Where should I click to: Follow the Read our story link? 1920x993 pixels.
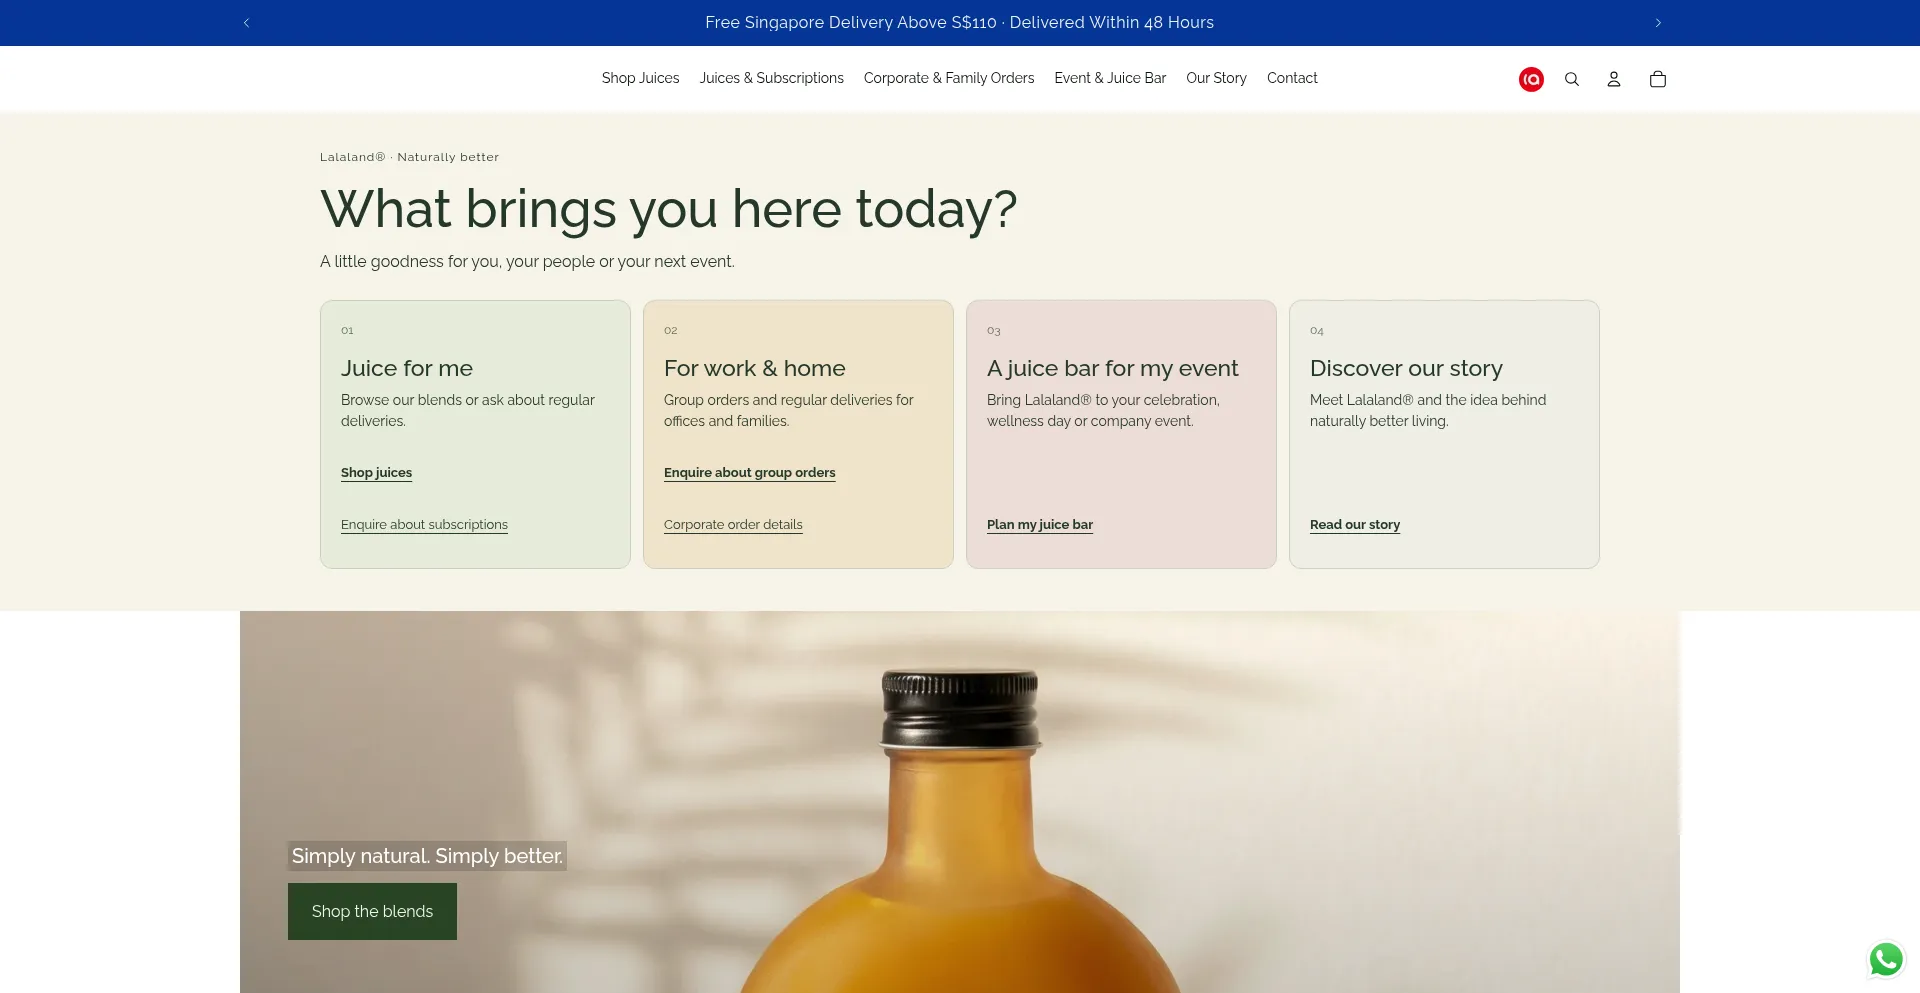click(x=1355, y=525)
